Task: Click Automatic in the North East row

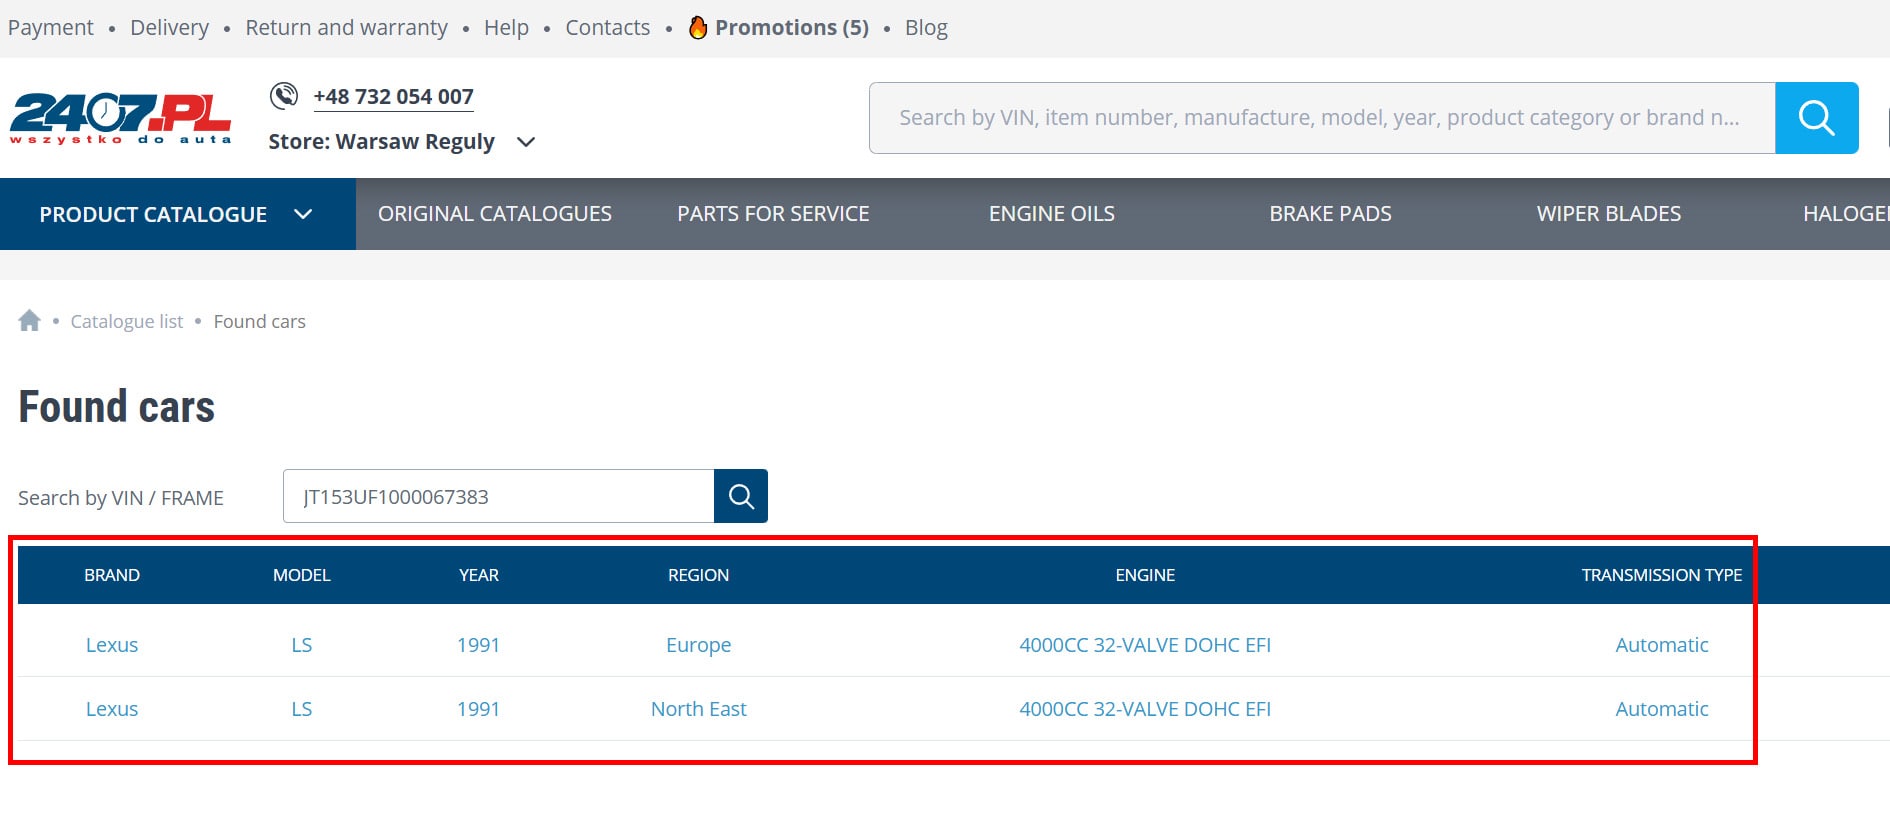Action: 1662,709
